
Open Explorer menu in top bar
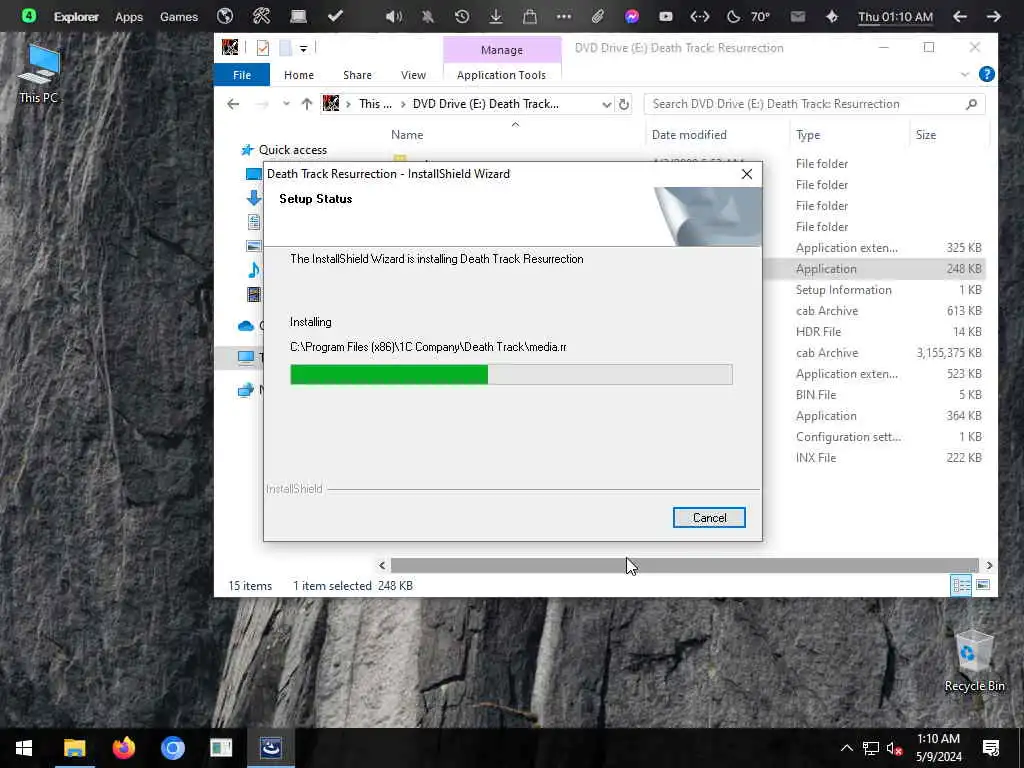[76, 17]
